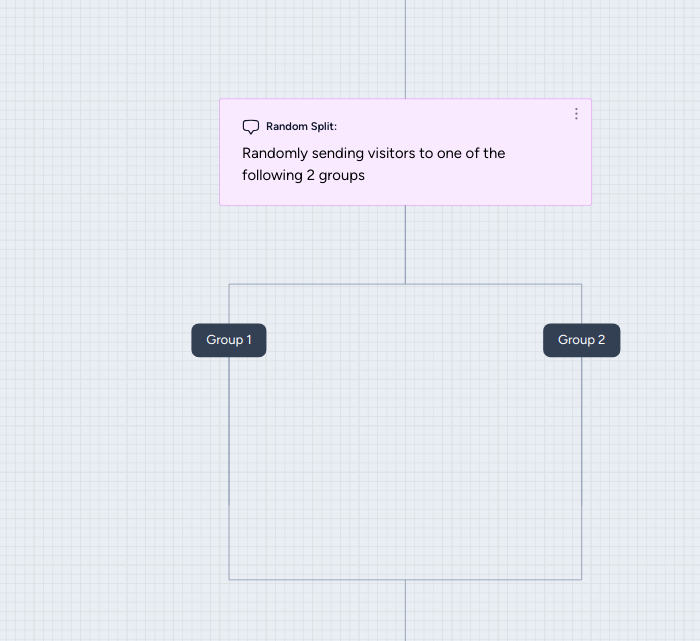Click the left branch line below Group 1
Screen dimensions: 700x641
tap(229, 460)
